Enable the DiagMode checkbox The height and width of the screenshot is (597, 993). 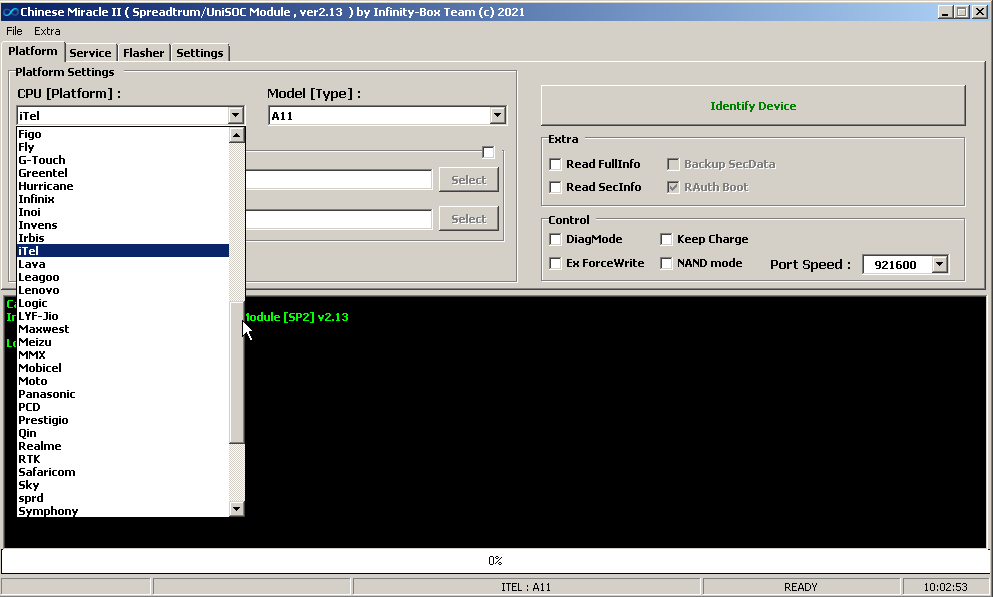[555, 239]
